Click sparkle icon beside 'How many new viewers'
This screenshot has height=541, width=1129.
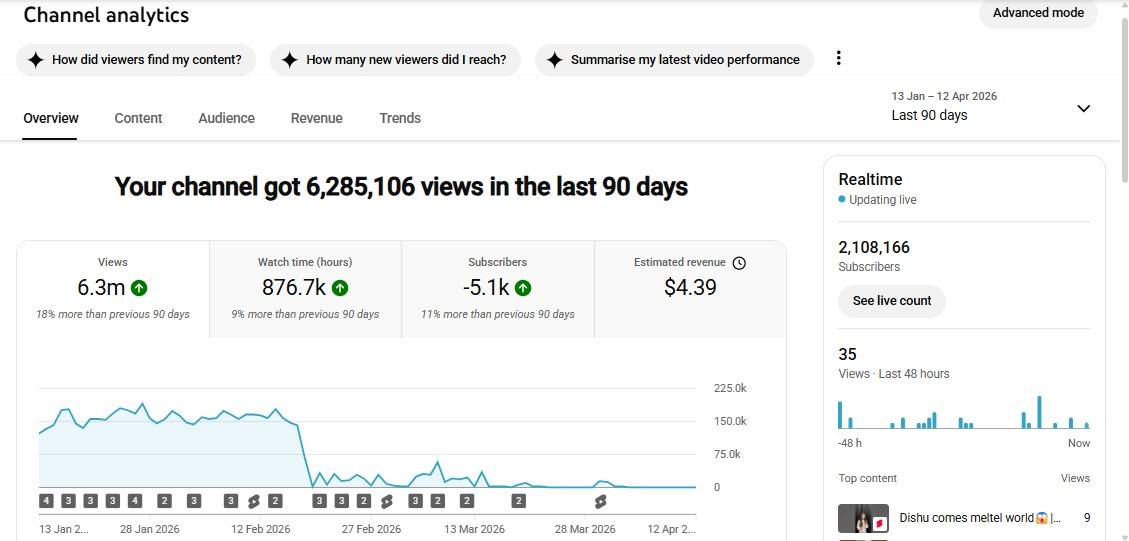289,60
